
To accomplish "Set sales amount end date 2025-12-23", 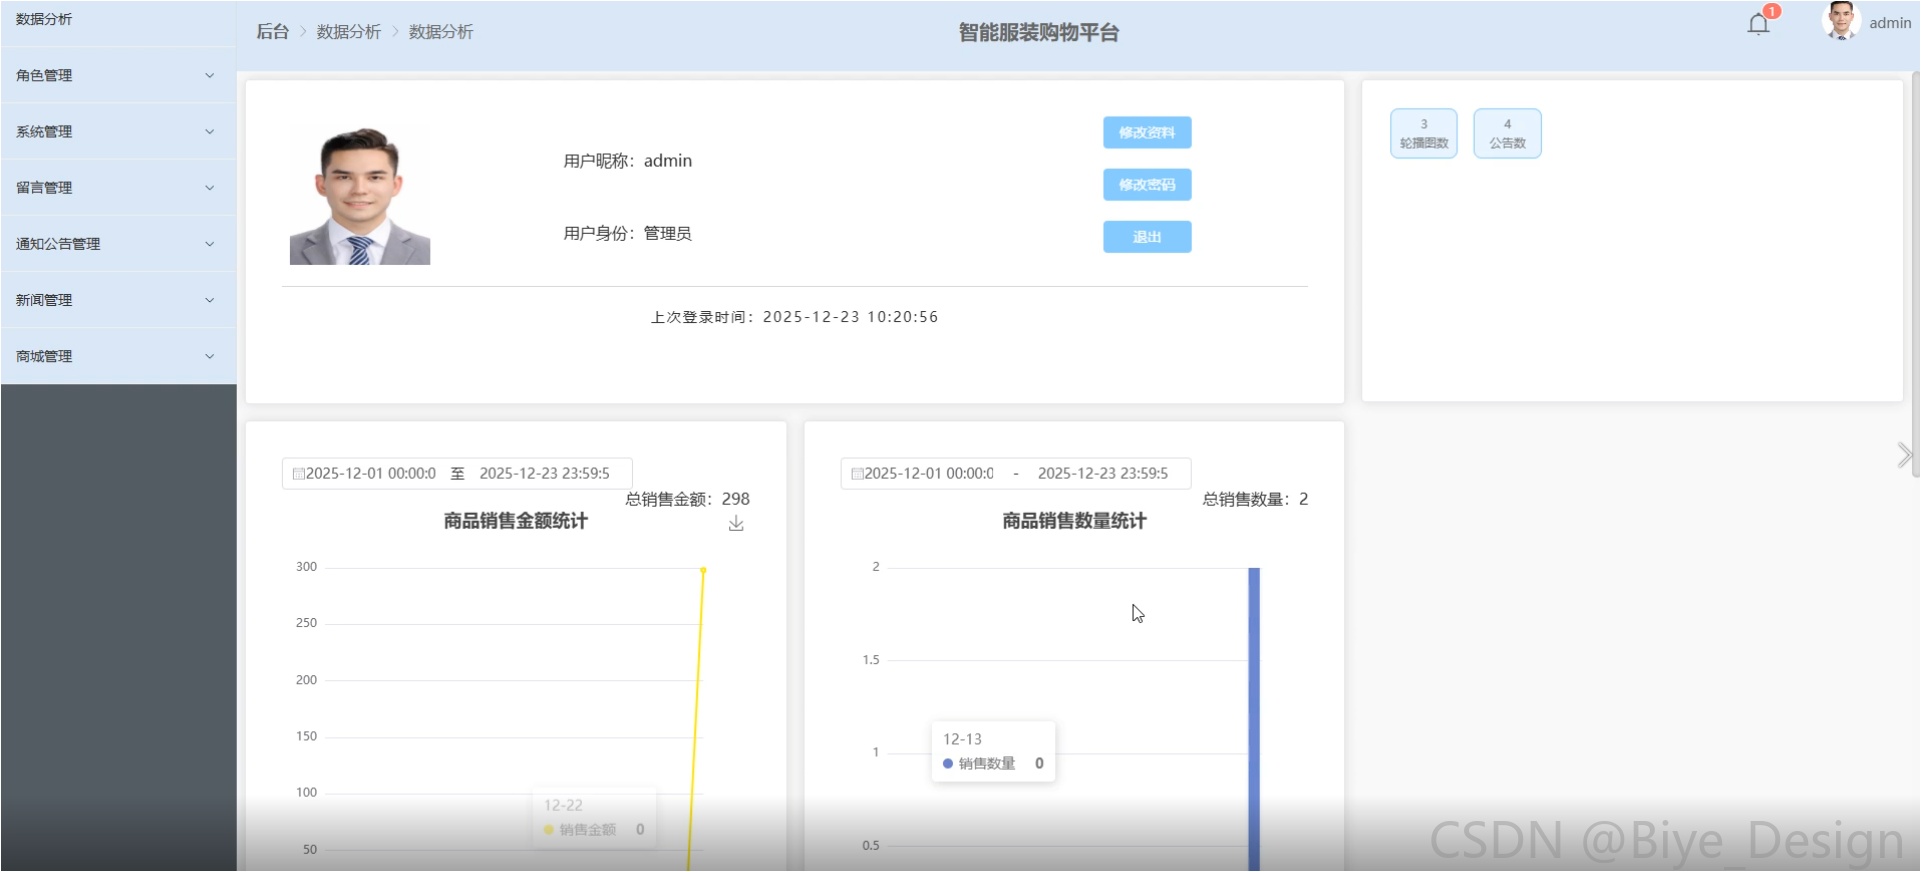I will click(544, 473).
